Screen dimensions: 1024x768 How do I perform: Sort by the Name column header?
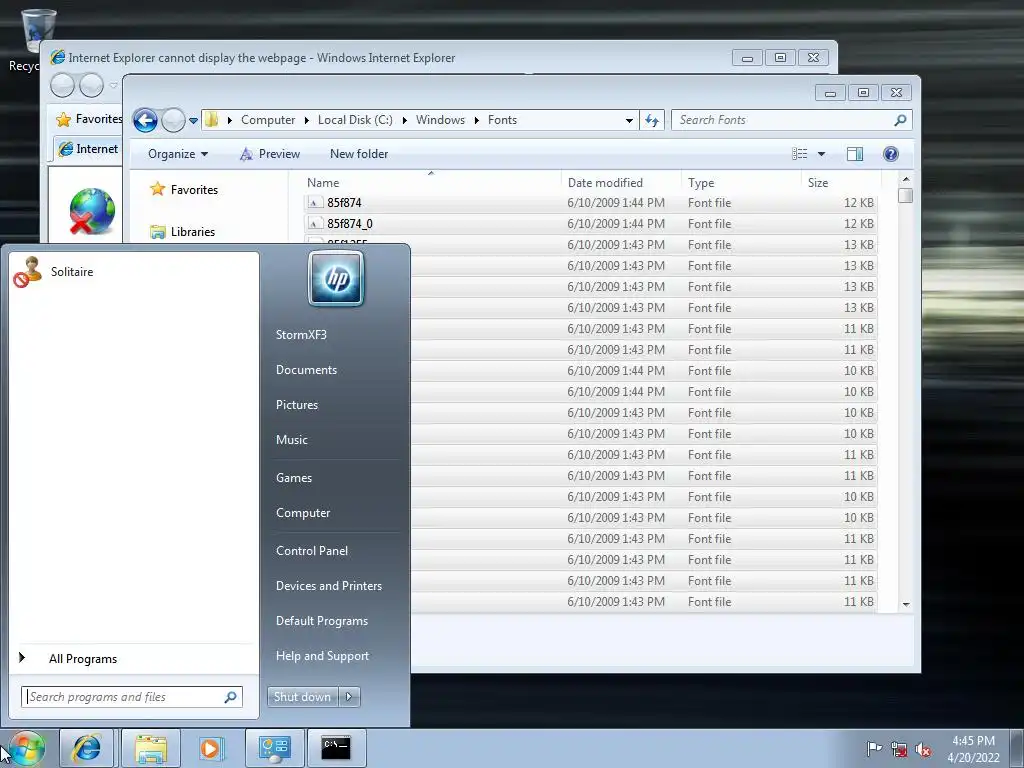431,183
